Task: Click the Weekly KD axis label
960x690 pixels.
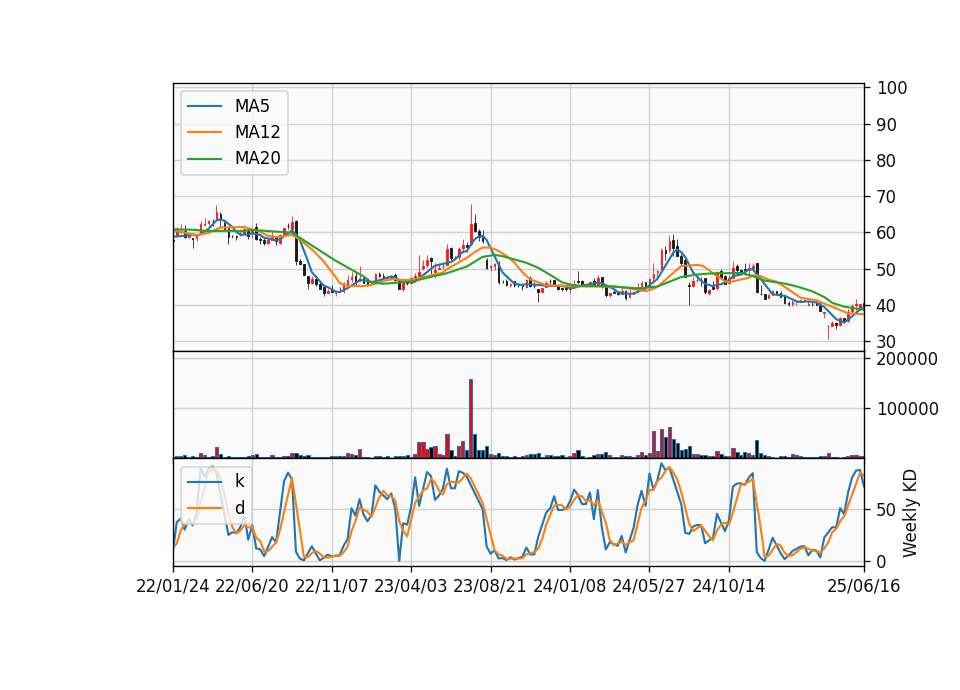Action: coord(910,513)
